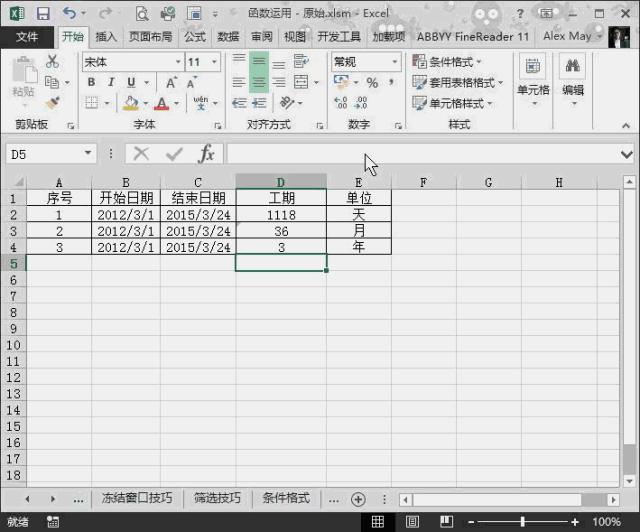Switch to 数据 Data tab
This screenshot has height=532, width=640.
point(228,37)
